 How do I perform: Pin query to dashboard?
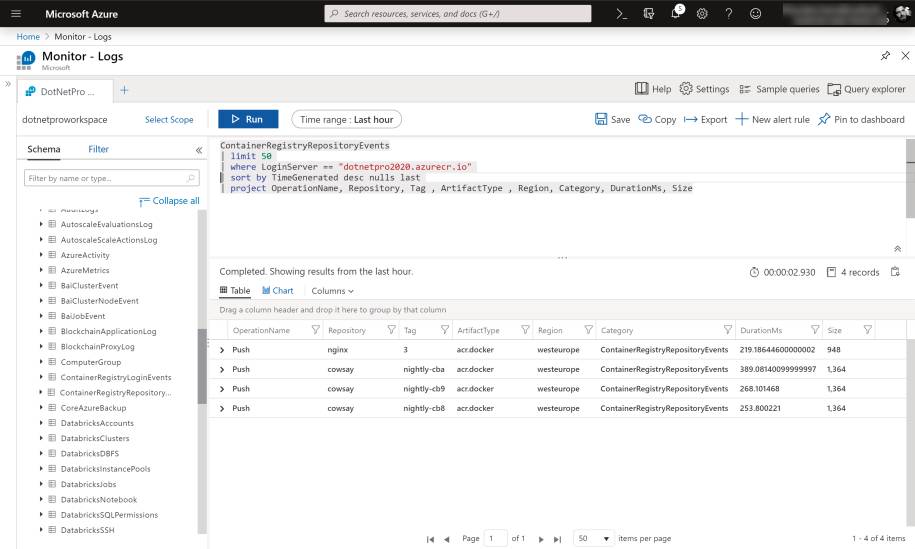(x=861, y=119)
